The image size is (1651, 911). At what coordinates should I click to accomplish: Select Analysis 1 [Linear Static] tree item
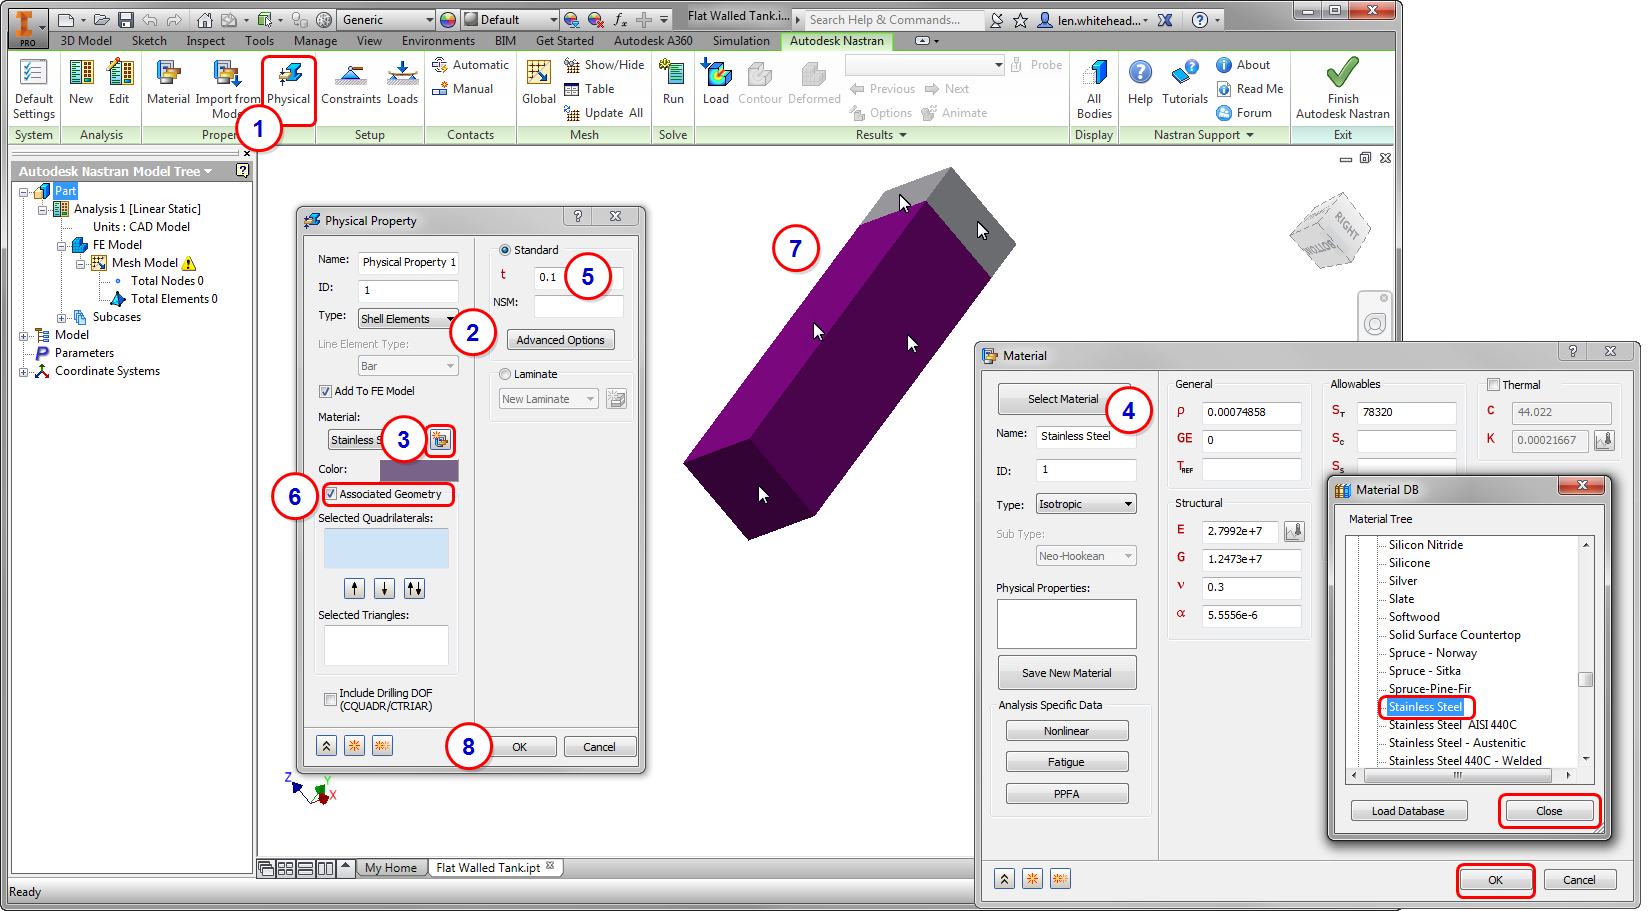point(136,209)
